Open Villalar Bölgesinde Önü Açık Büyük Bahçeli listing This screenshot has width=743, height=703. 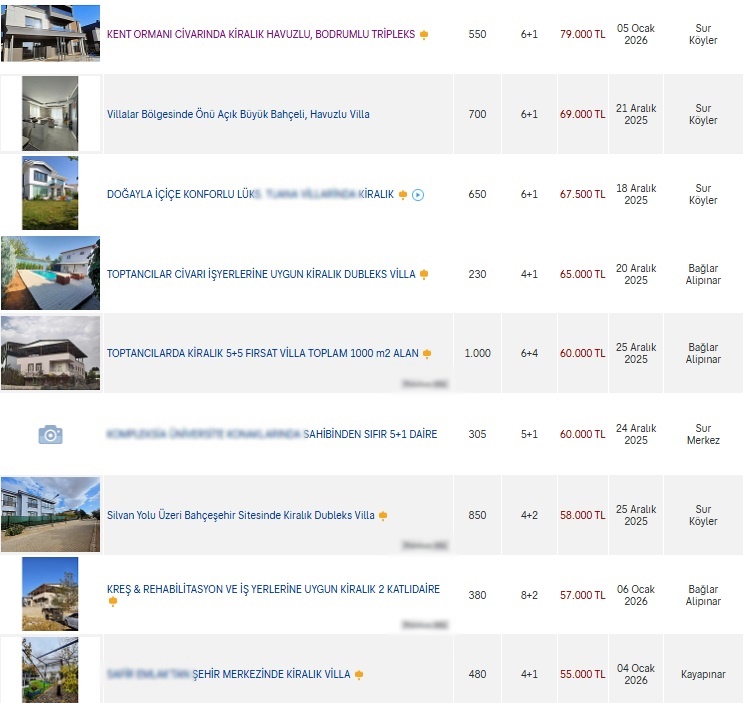238,114
